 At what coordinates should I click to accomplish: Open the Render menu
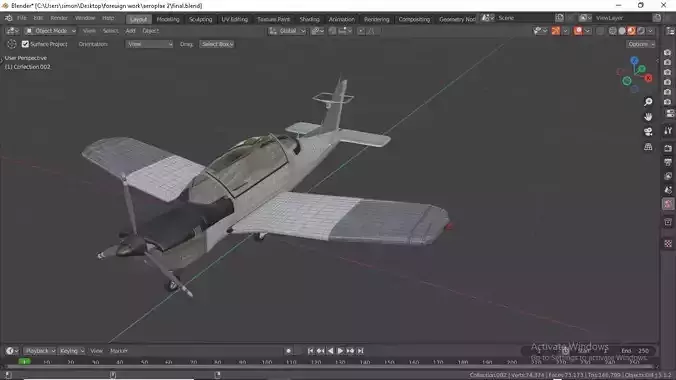point(59,18)
